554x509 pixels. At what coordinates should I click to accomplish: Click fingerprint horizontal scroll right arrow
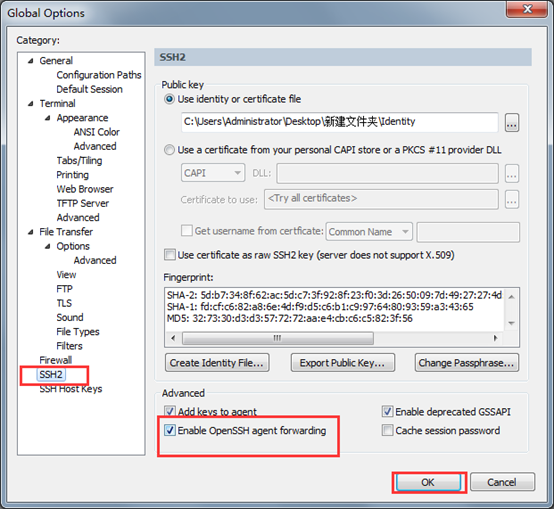(x=495, y=338)
